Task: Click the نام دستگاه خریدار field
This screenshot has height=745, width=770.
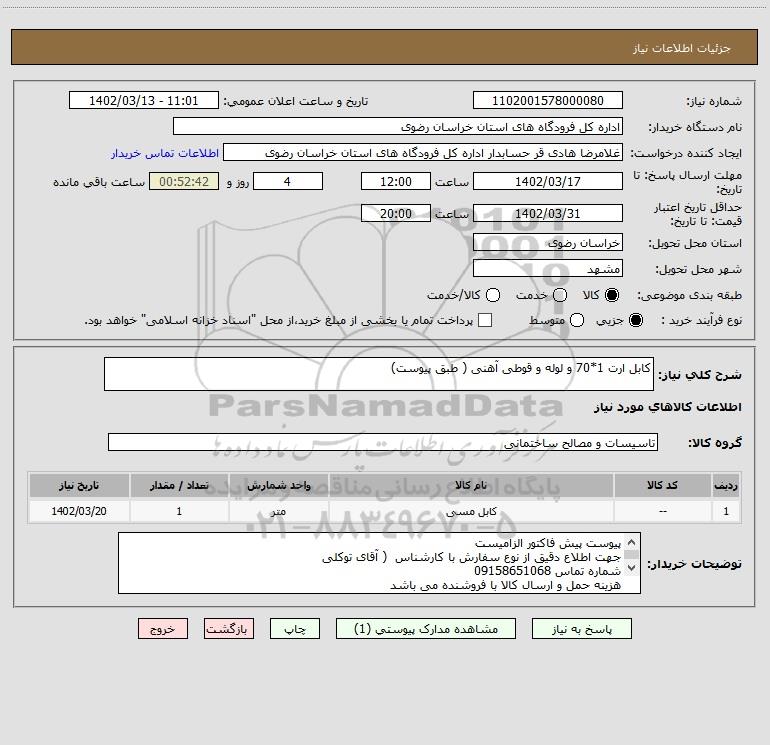Action: tap(398, 126)
